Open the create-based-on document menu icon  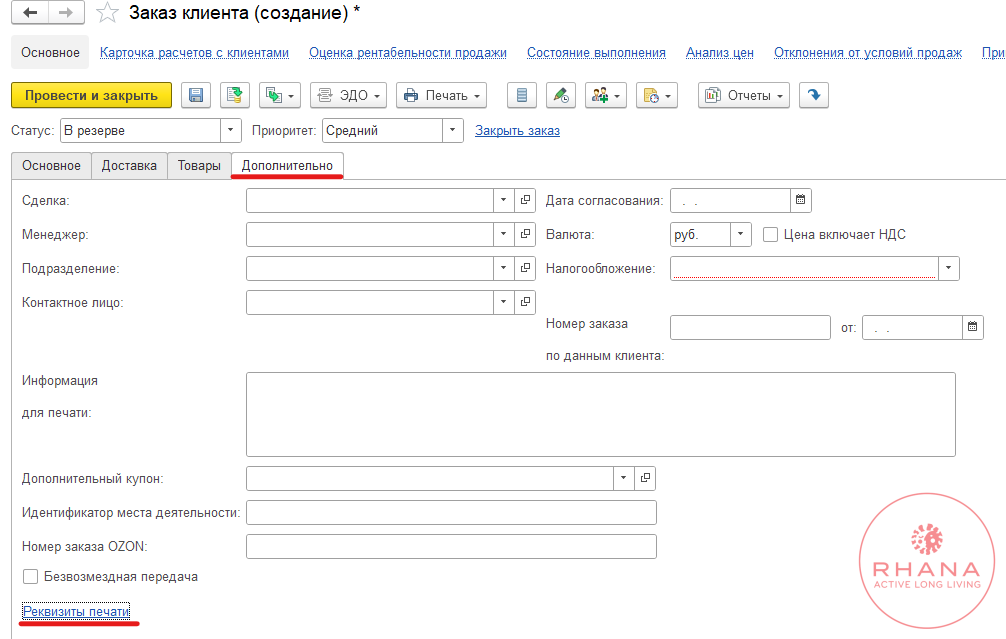[280, 96]
